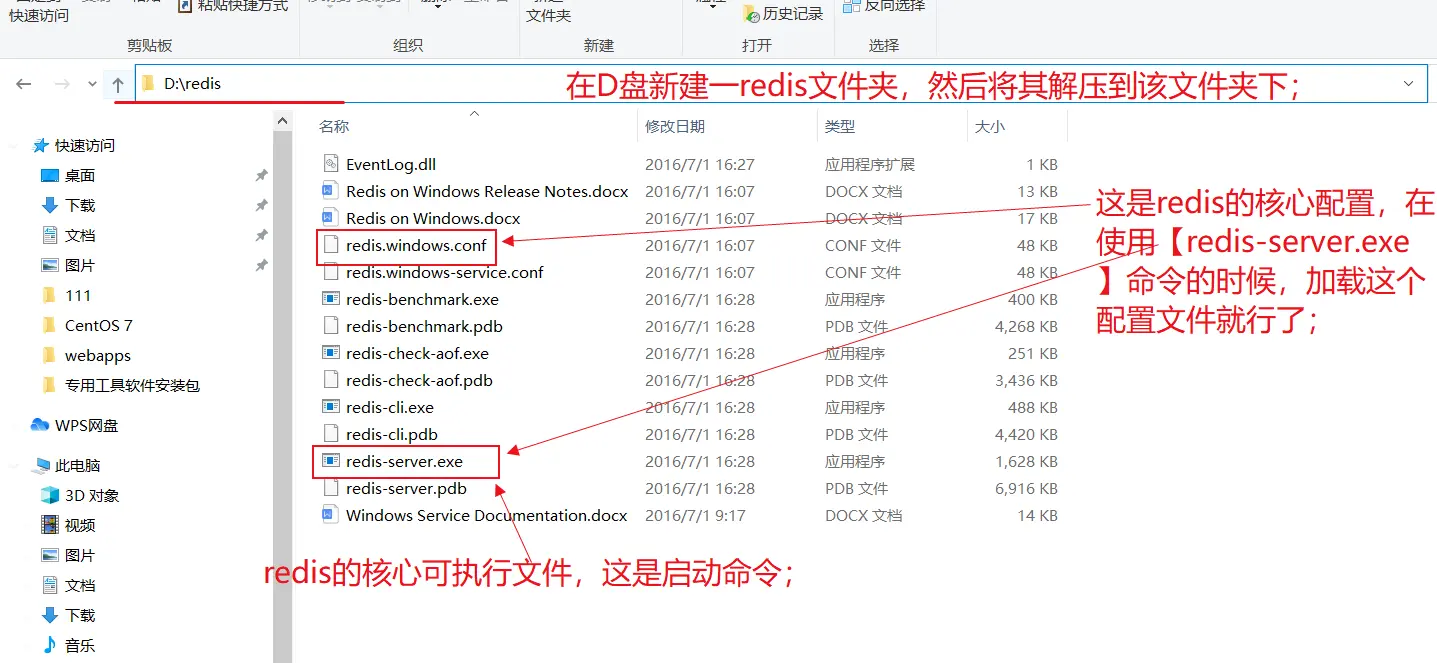Select redis-server.exe file icon

tap(331, 461)
